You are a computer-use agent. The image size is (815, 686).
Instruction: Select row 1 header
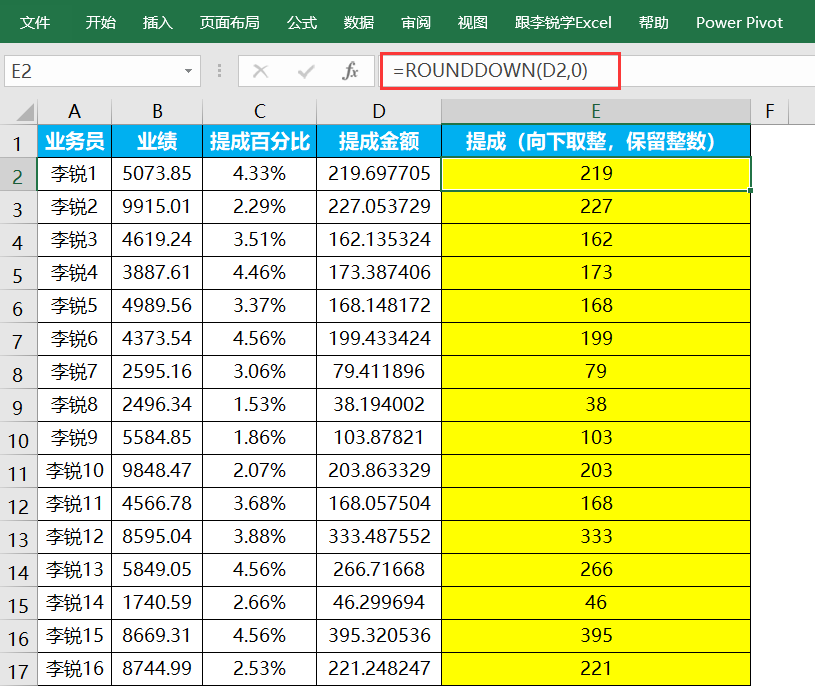click(x=18, y=141)
